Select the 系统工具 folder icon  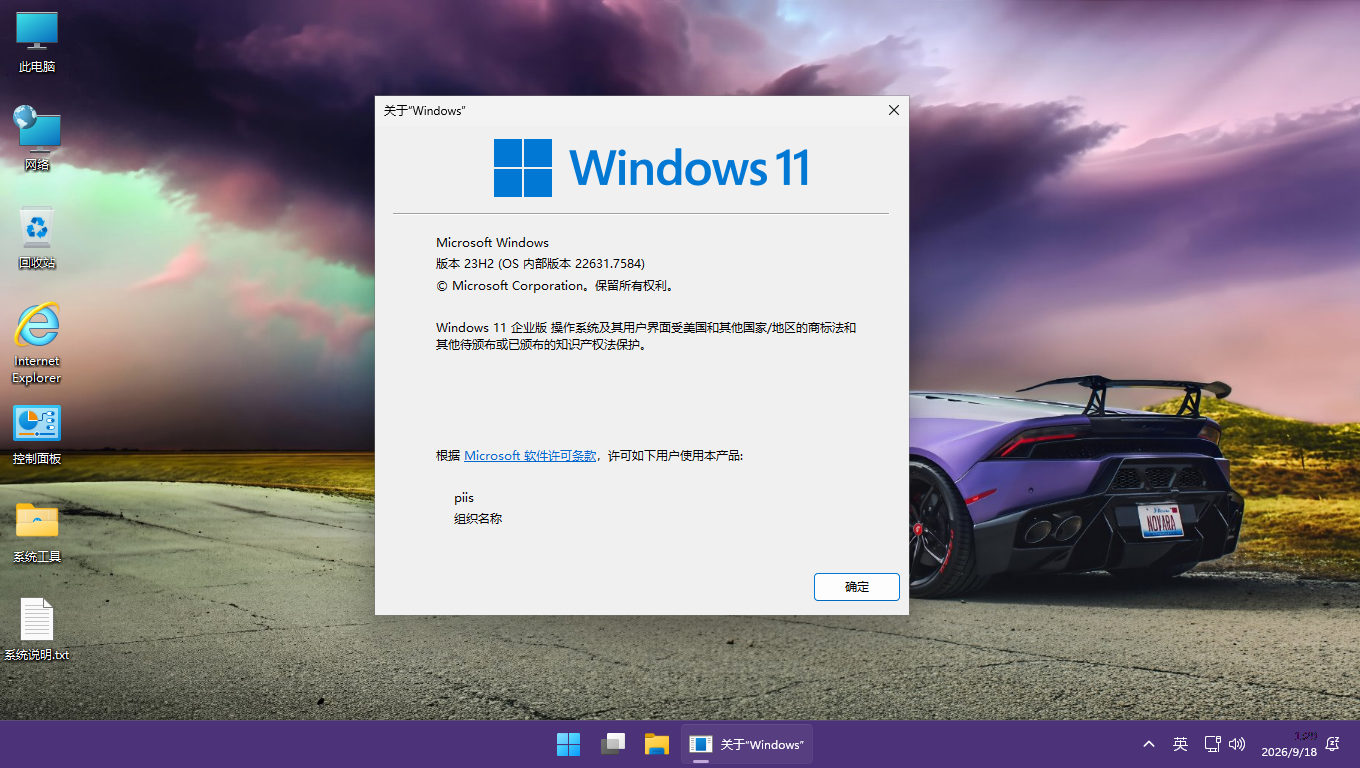[37, 532]
